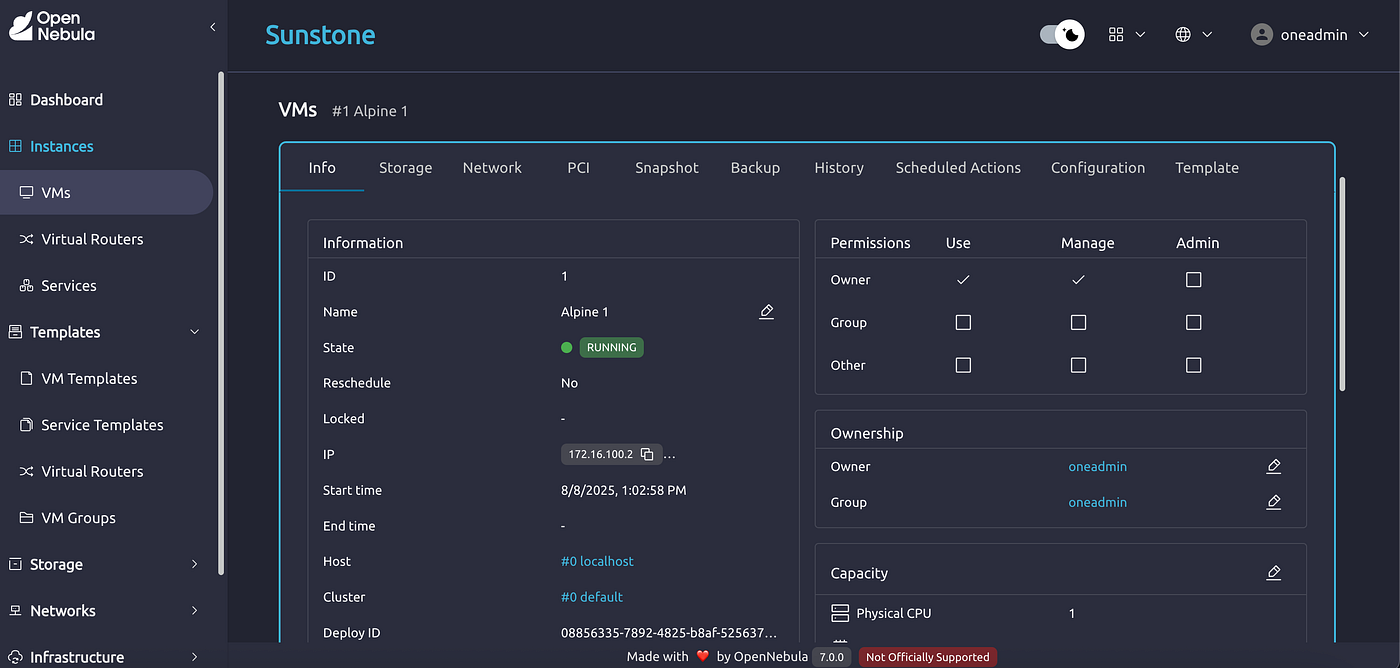Collapse the sidebar with the chevron

tap(212, 27)
